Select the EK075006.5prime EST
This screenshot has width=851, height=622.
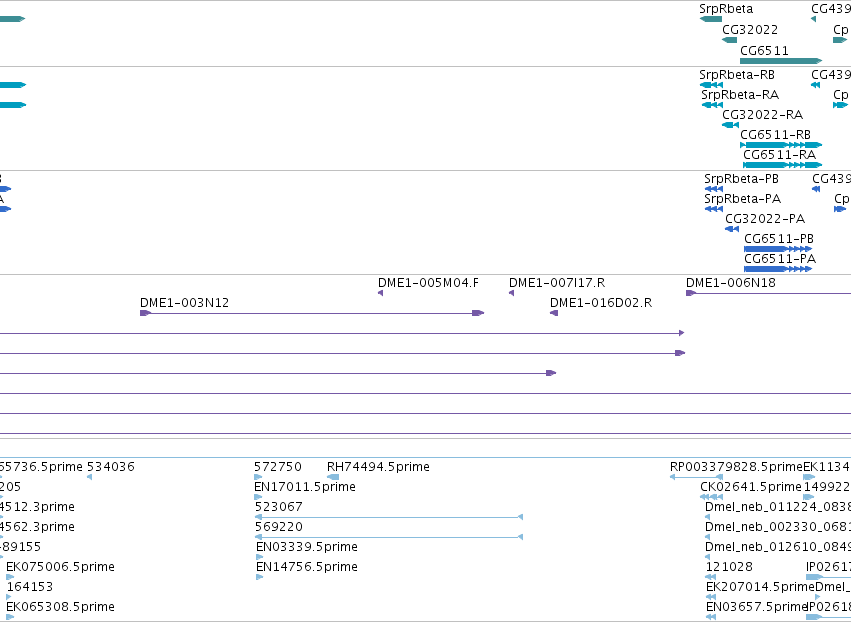(10, 577)
